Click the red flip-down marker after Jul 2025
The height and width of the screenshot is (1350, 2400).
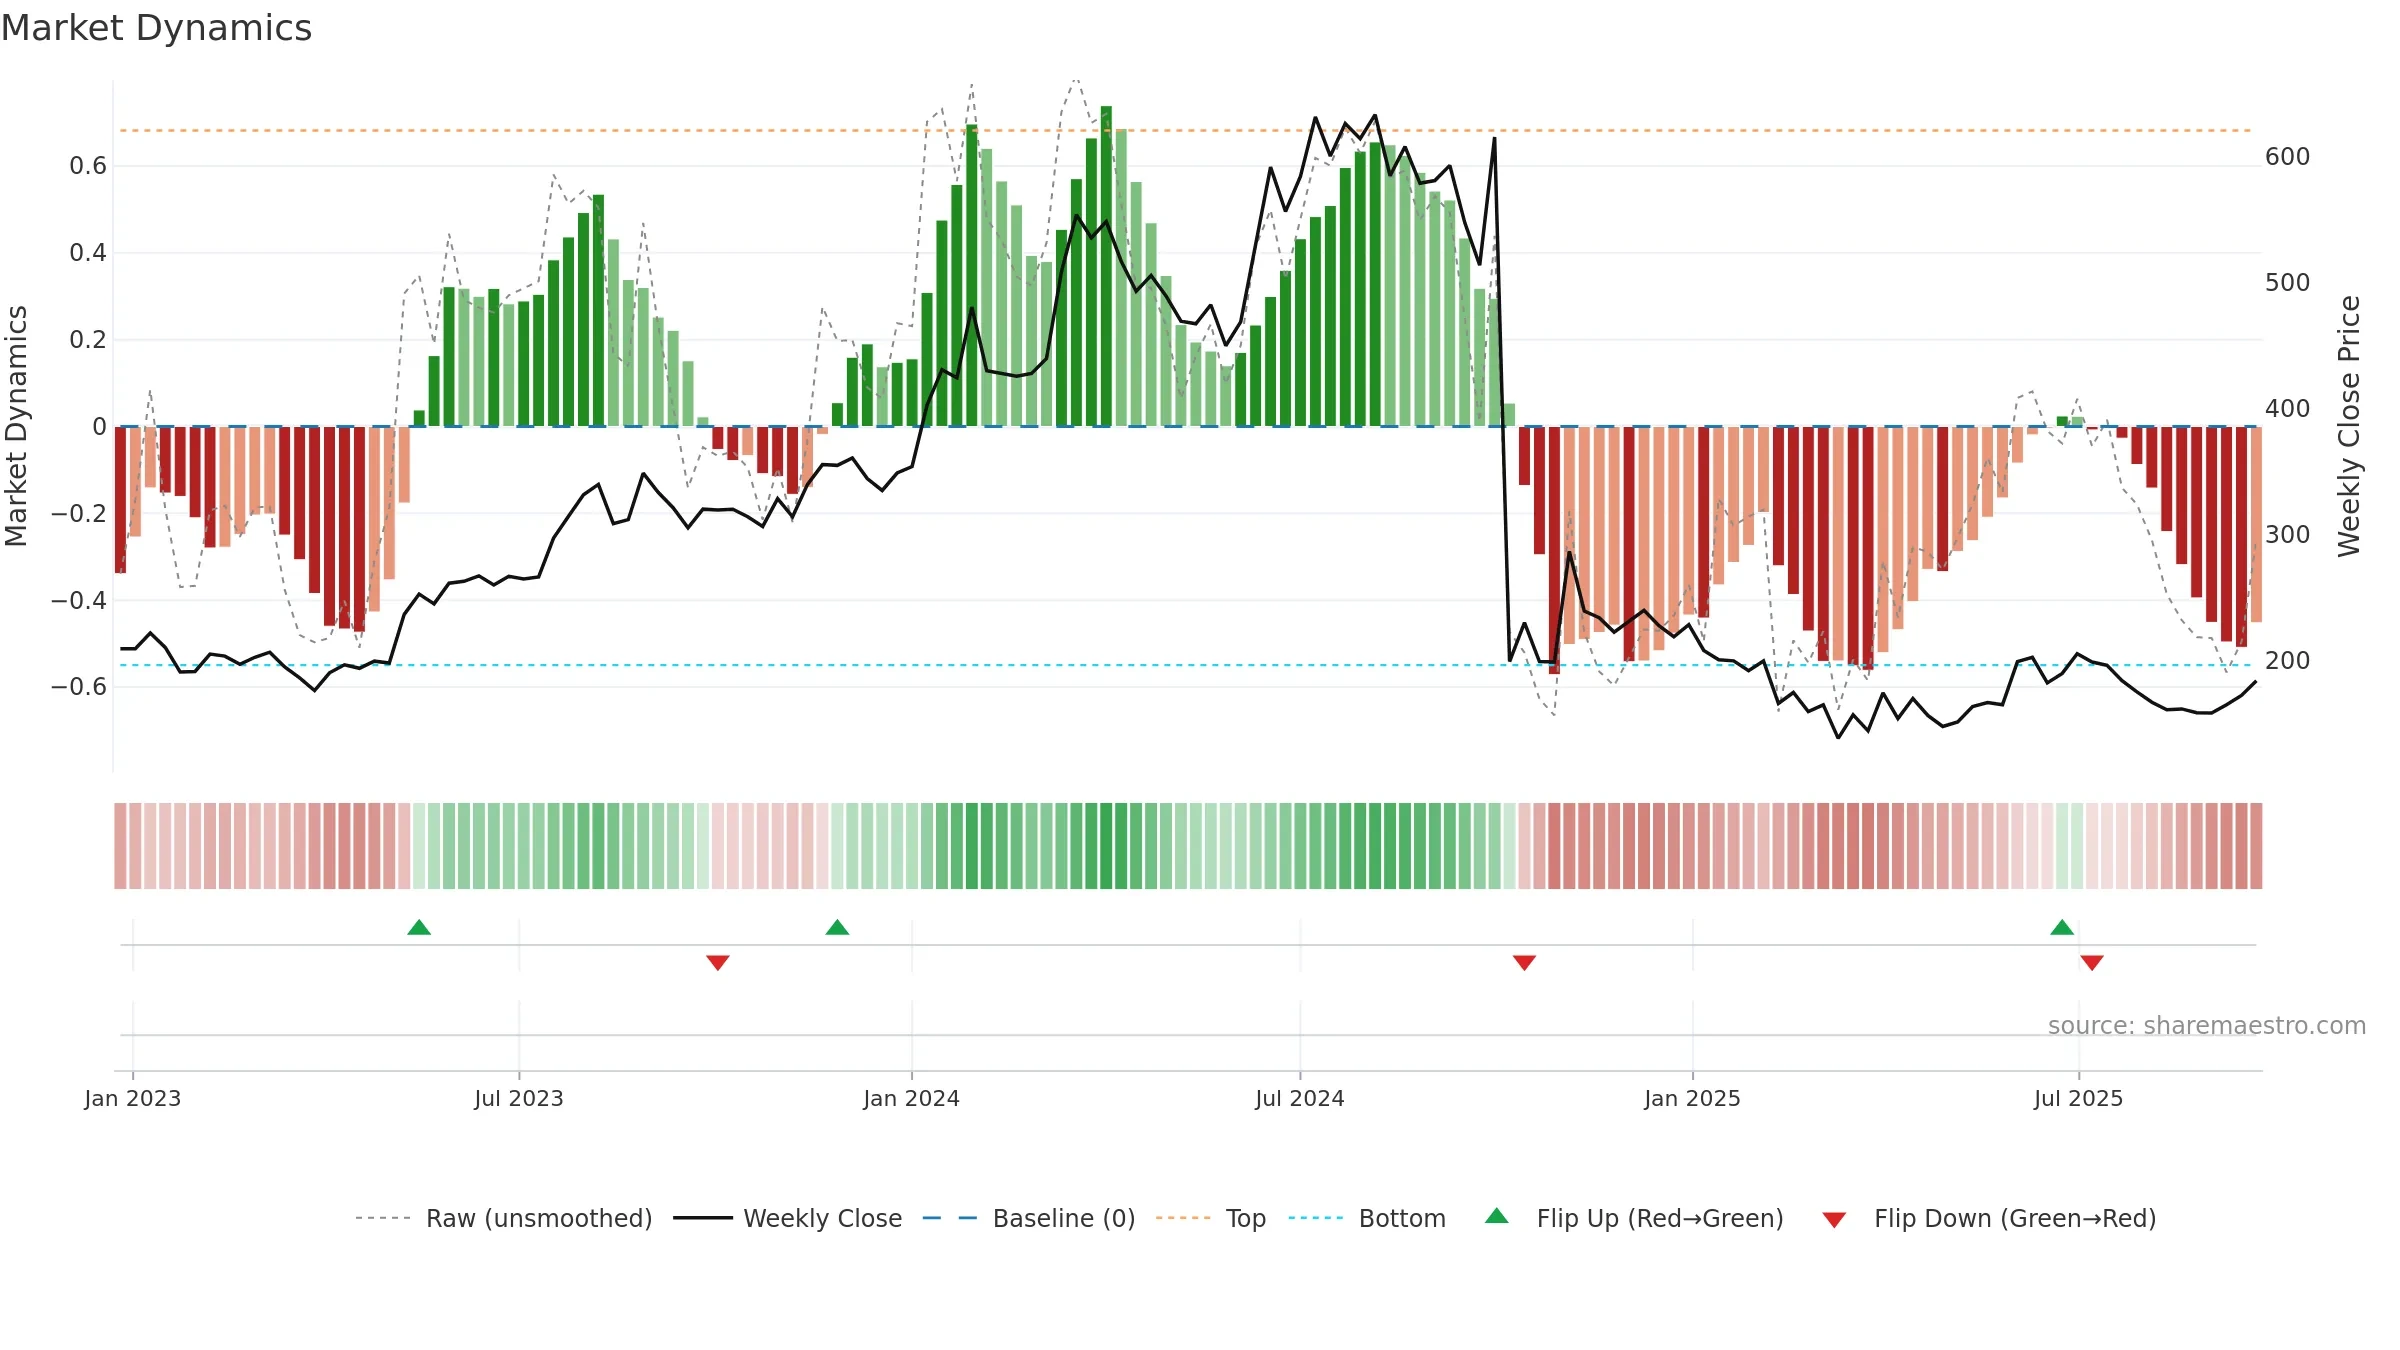click(x=2092, y=962)
